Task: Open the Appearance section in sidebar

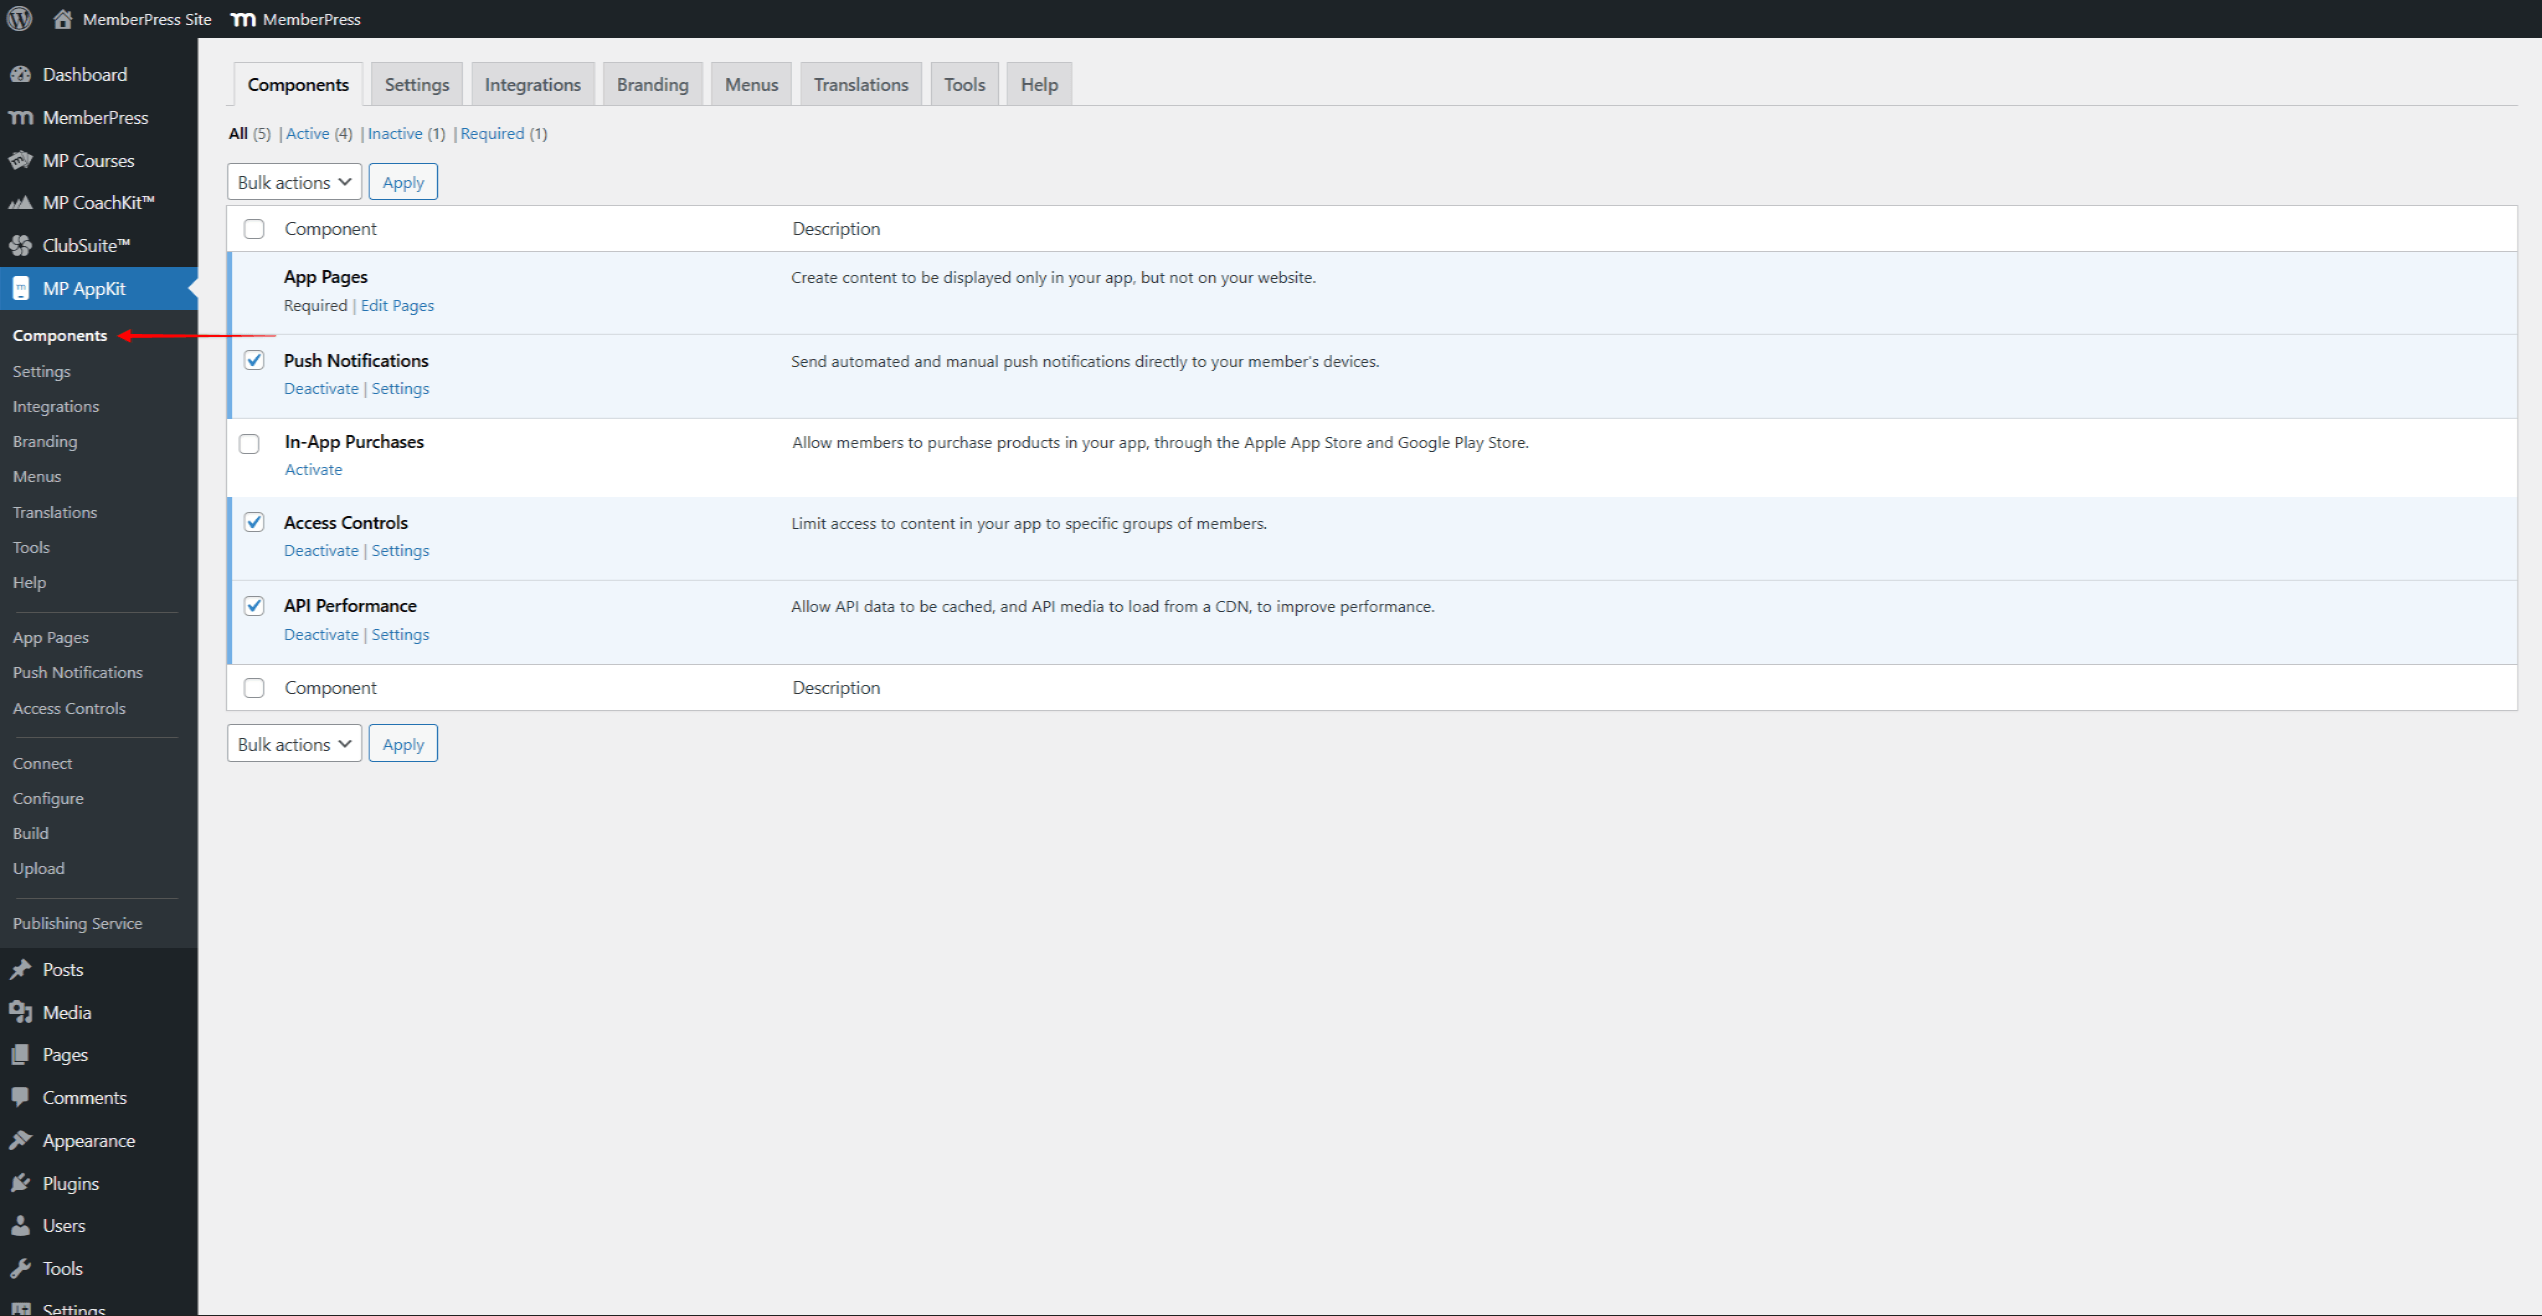Action: point(21,1140)
